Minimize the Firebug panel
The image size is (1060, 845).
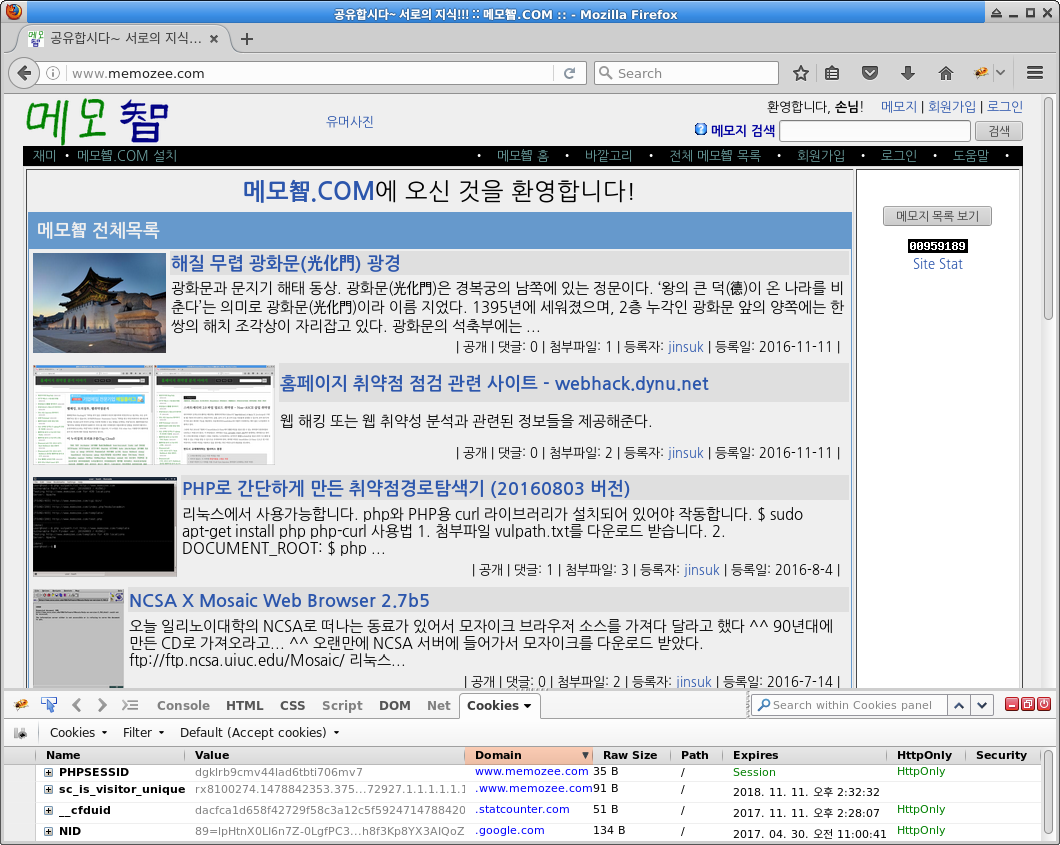tap(1011, 704)
